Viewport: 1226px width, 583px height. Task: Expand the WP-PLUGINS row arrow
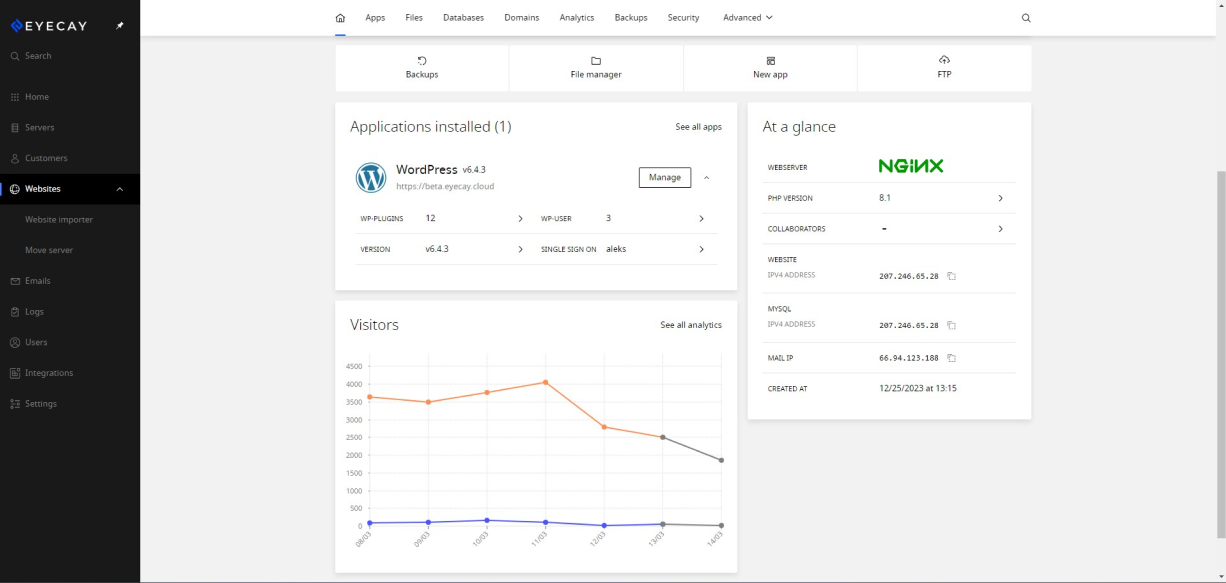(x=521, y=218)
